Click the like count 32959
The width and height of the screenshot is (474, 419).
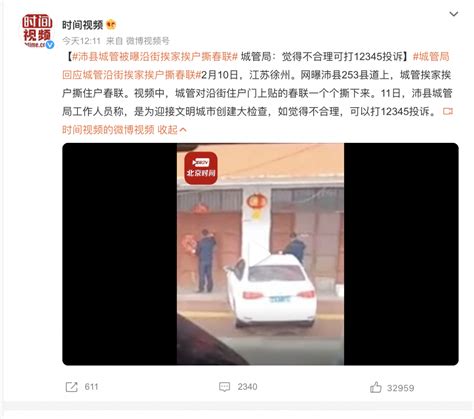click(x=400, y=388)
